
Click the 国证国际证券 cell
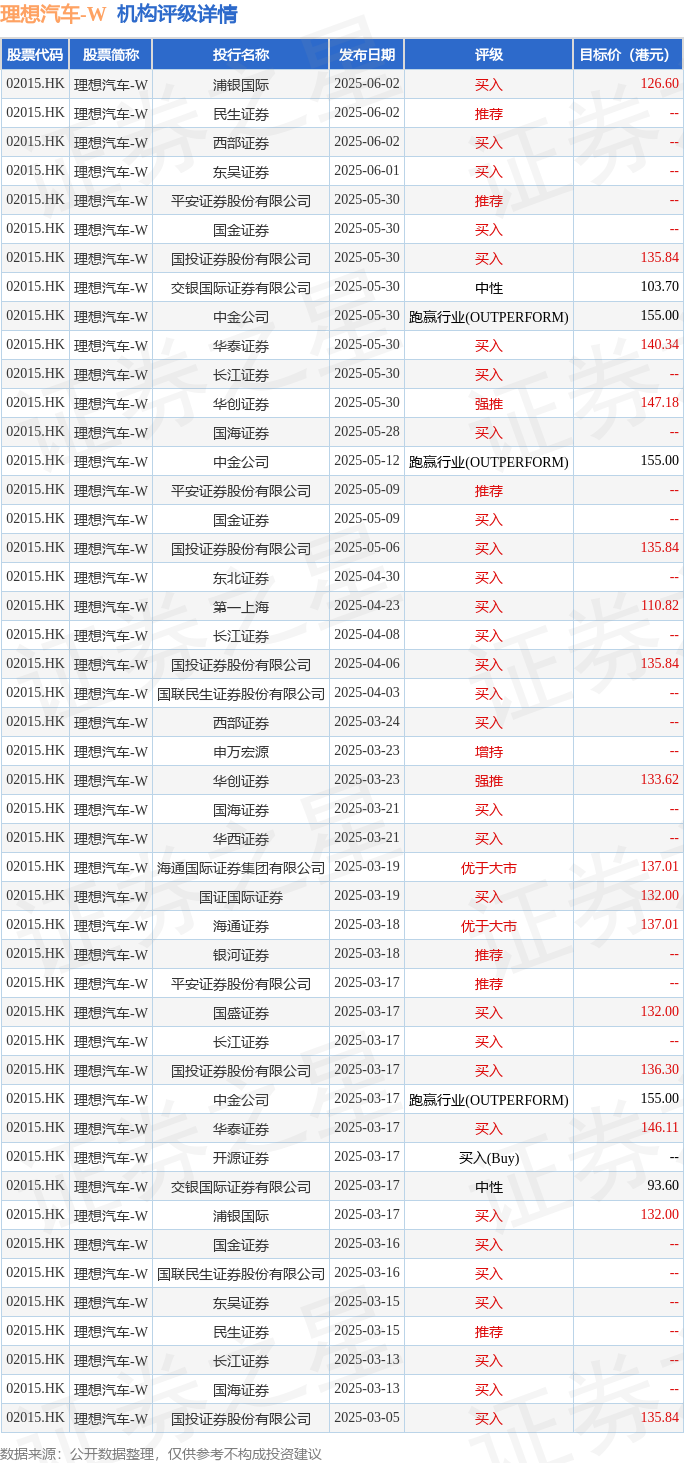coord(241,896)
